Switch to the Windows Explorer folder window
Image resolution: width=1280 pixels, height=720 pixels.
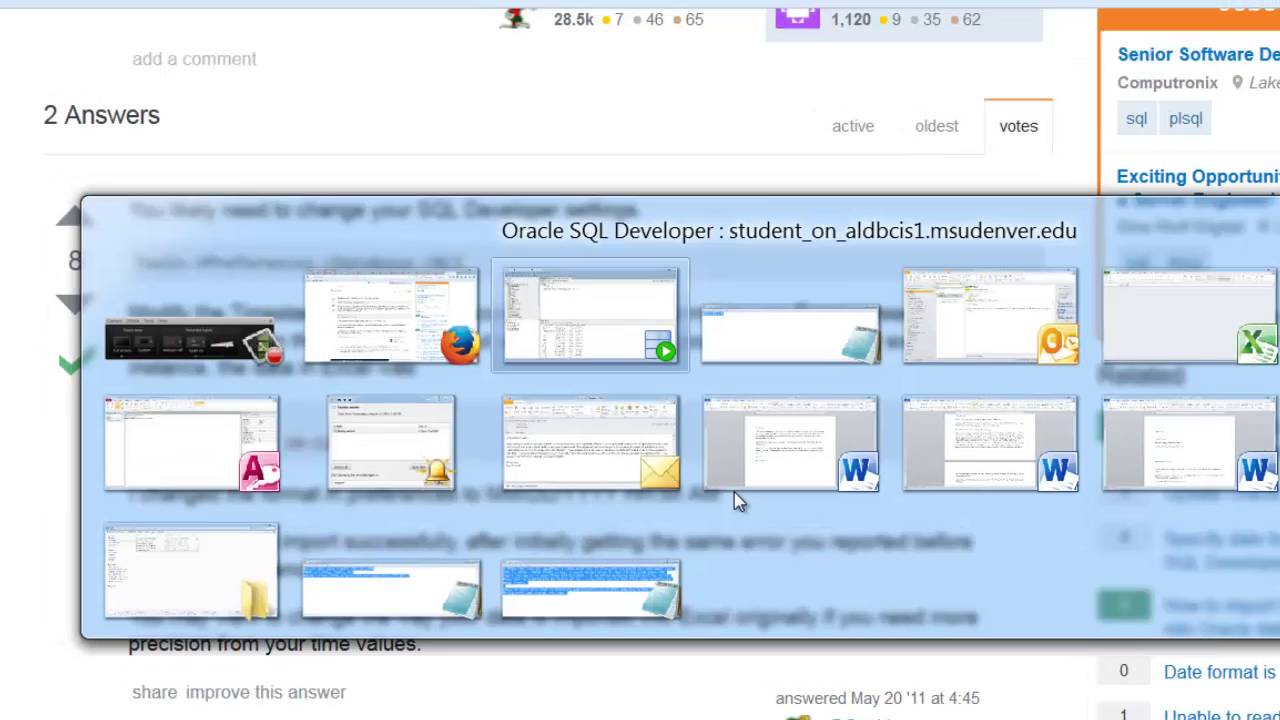pos(192,572)
